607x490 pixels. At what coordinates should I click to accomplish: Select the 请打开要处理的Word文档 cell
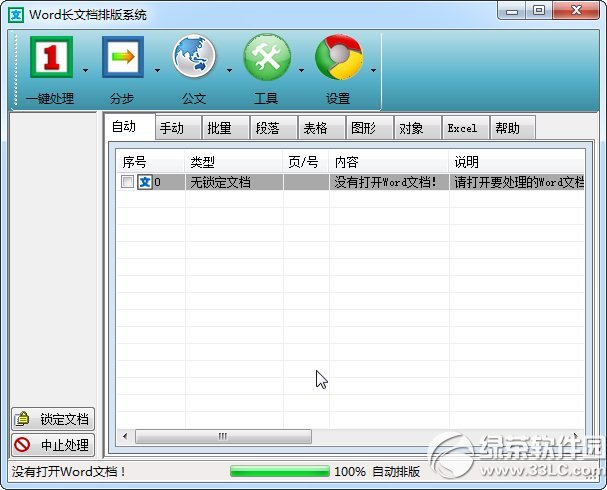click(517, 182)
